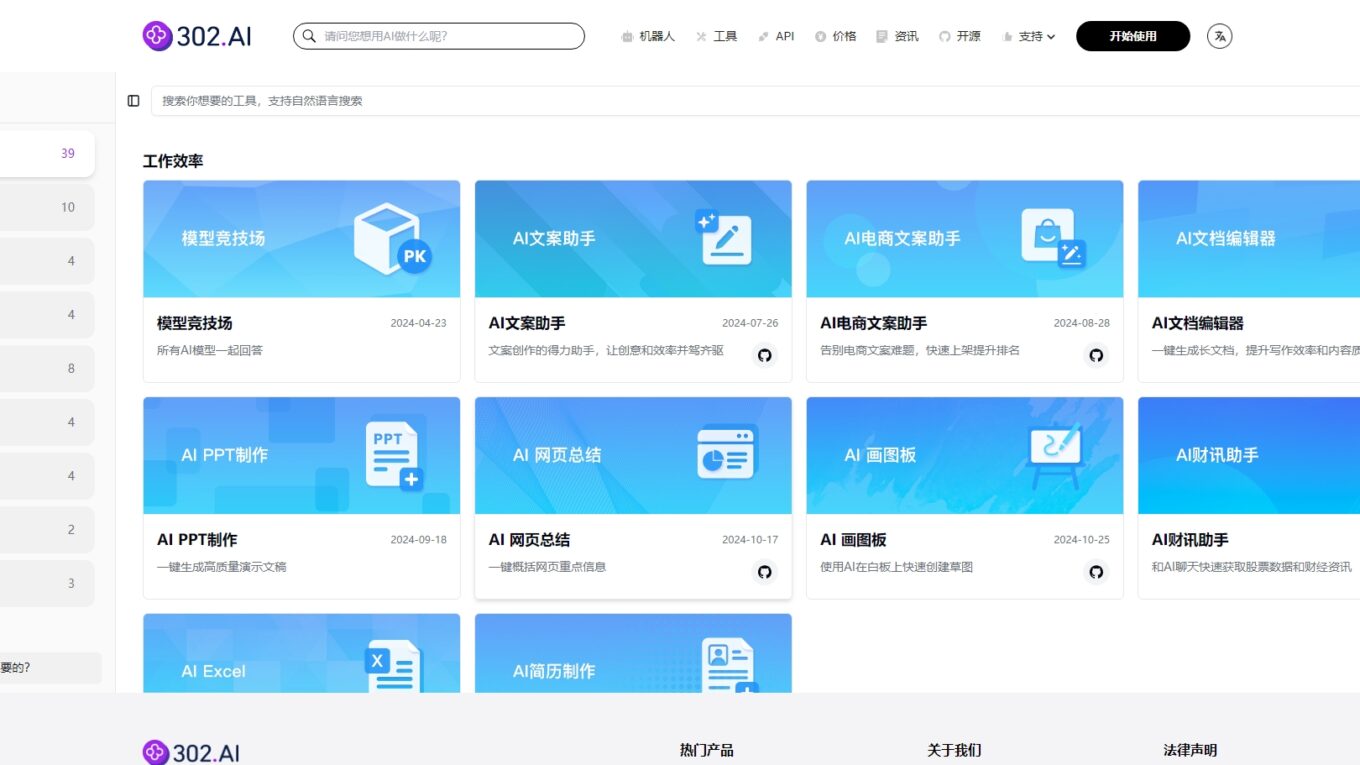Viewport: 1360px width, 765px height.
Task: Open the API menu item
Action: point(776,36)
